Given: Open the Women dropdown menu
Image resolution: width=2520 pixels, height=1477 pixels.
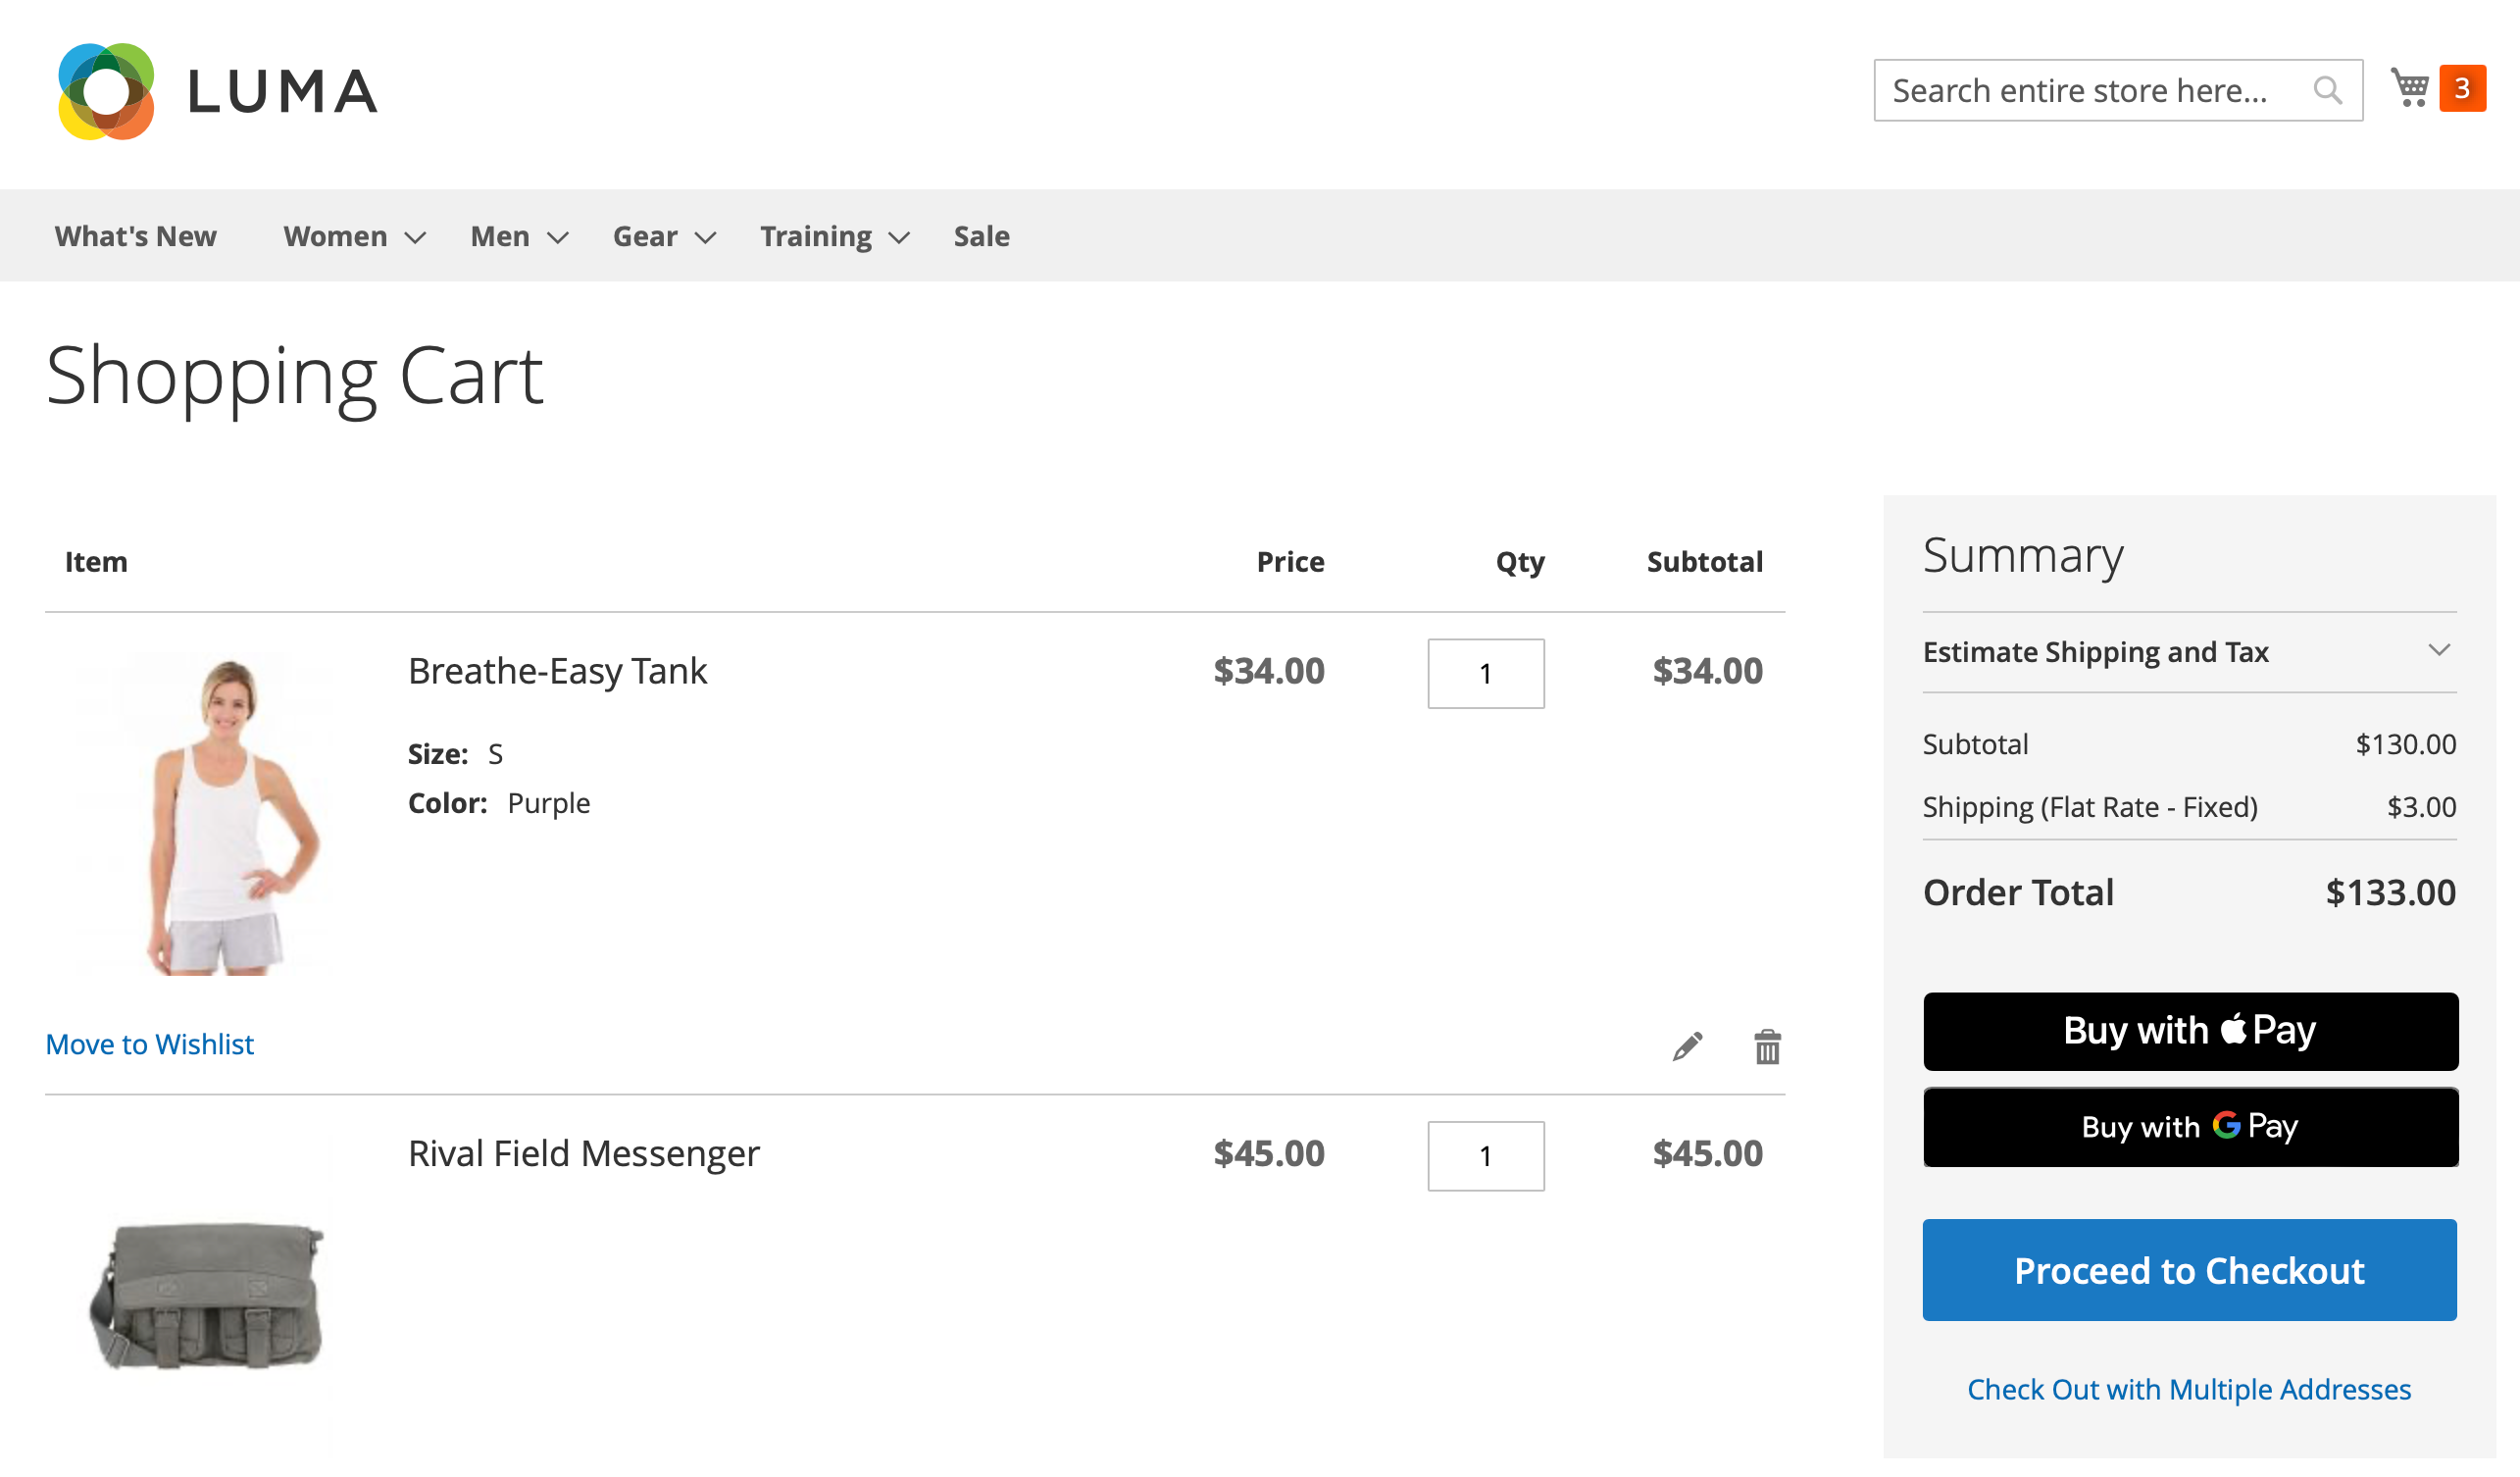Looking at the screenshot, I should pyautogui.click(x=350, y=233).
